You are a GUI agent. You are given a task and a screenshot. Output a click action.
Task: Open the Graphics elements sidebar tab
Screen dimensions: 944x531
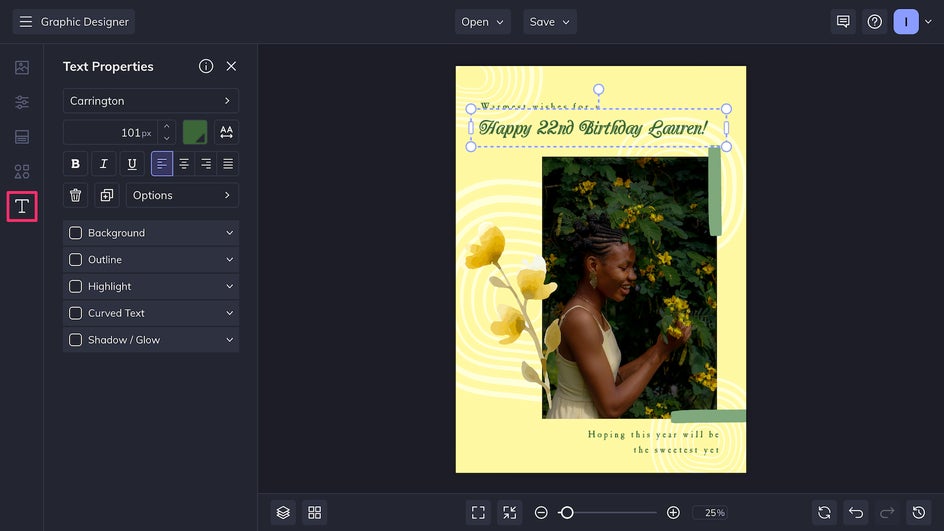pyautogui.click(x=22, y=172)
